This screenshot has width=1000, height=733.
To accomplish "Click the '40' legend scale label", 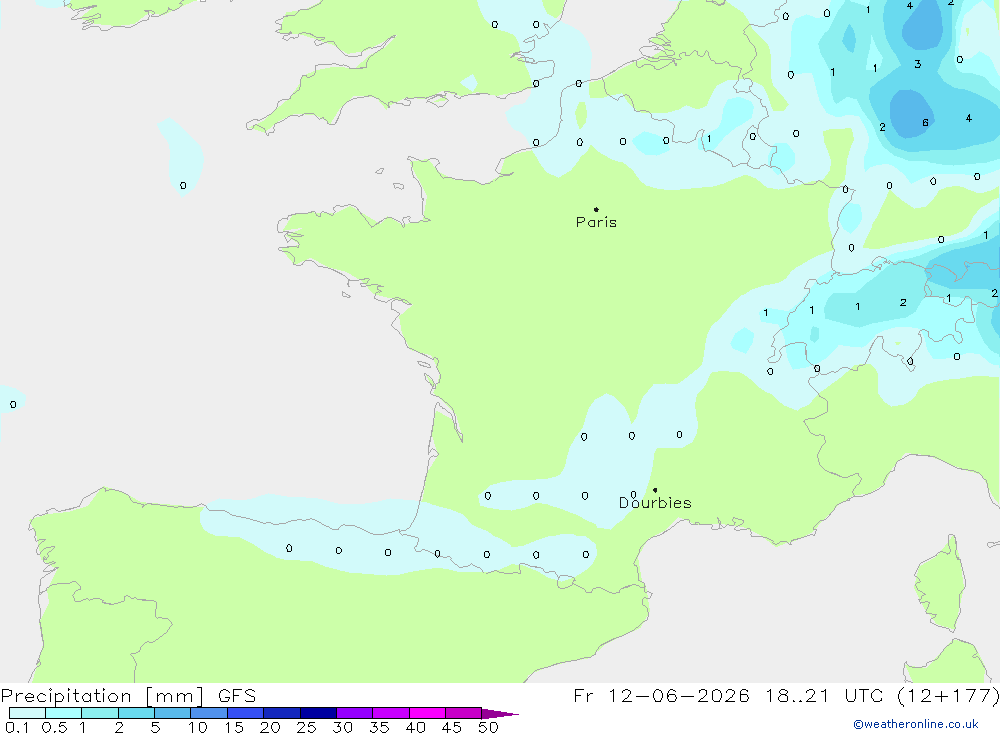I will [x=415, y=727].
